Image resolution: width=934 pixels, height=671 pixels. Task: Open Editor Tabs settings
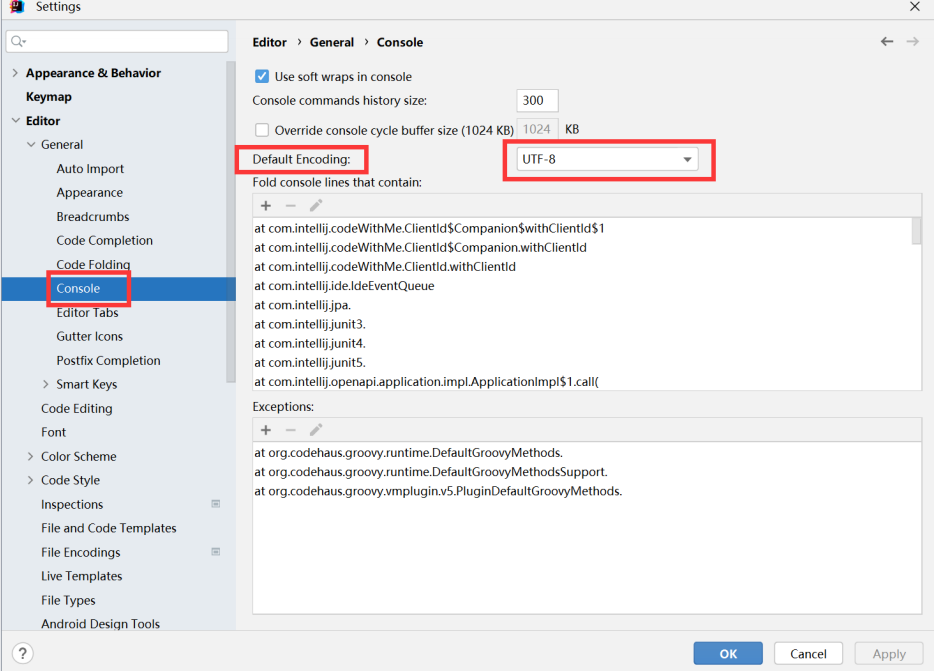[87, 312]
